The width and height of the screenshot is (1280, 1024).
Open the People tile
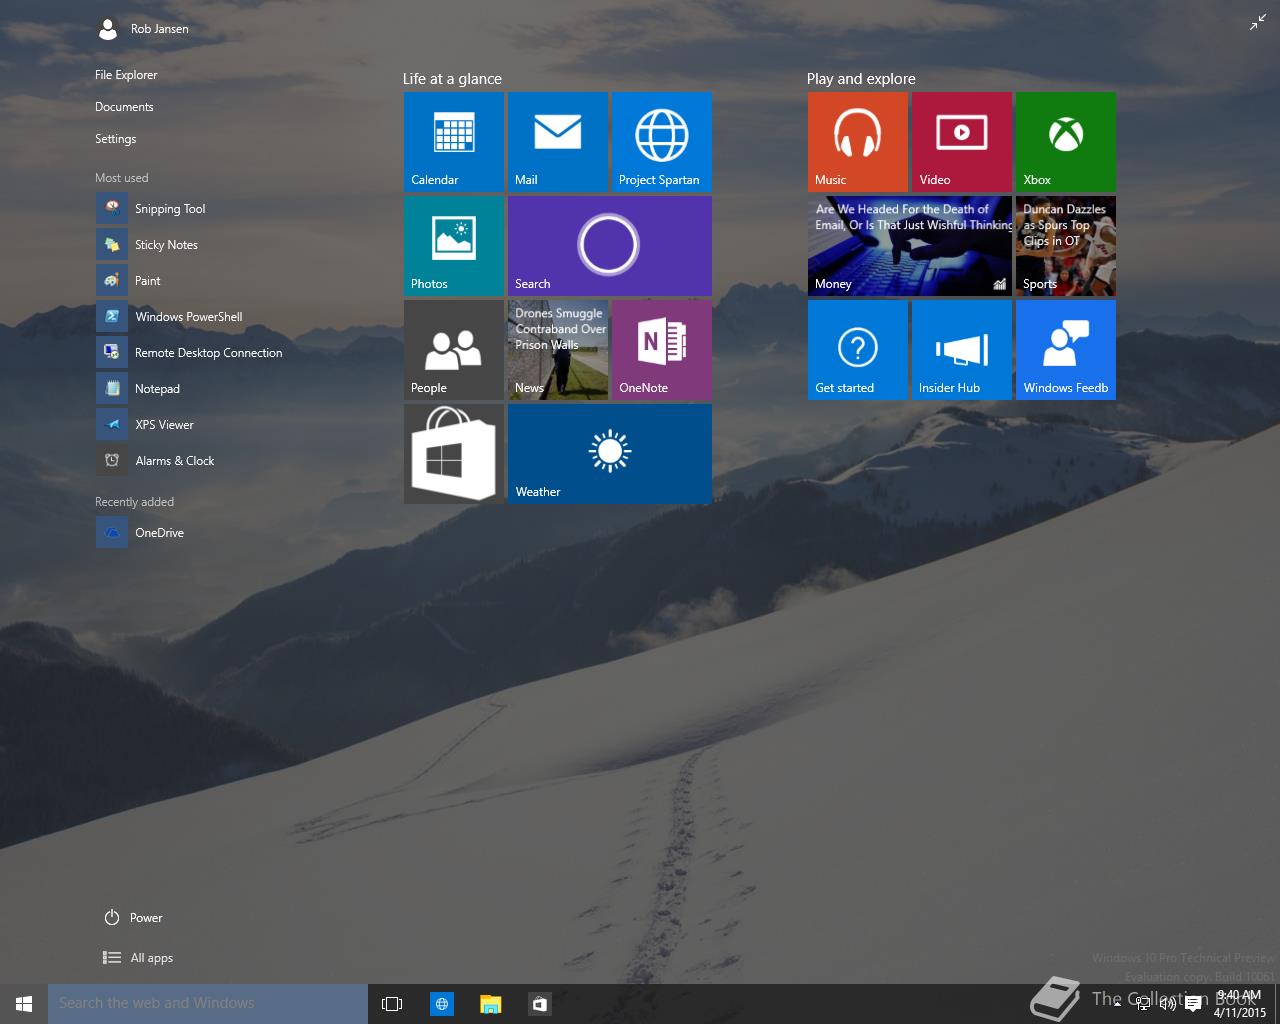click(453, 350)
